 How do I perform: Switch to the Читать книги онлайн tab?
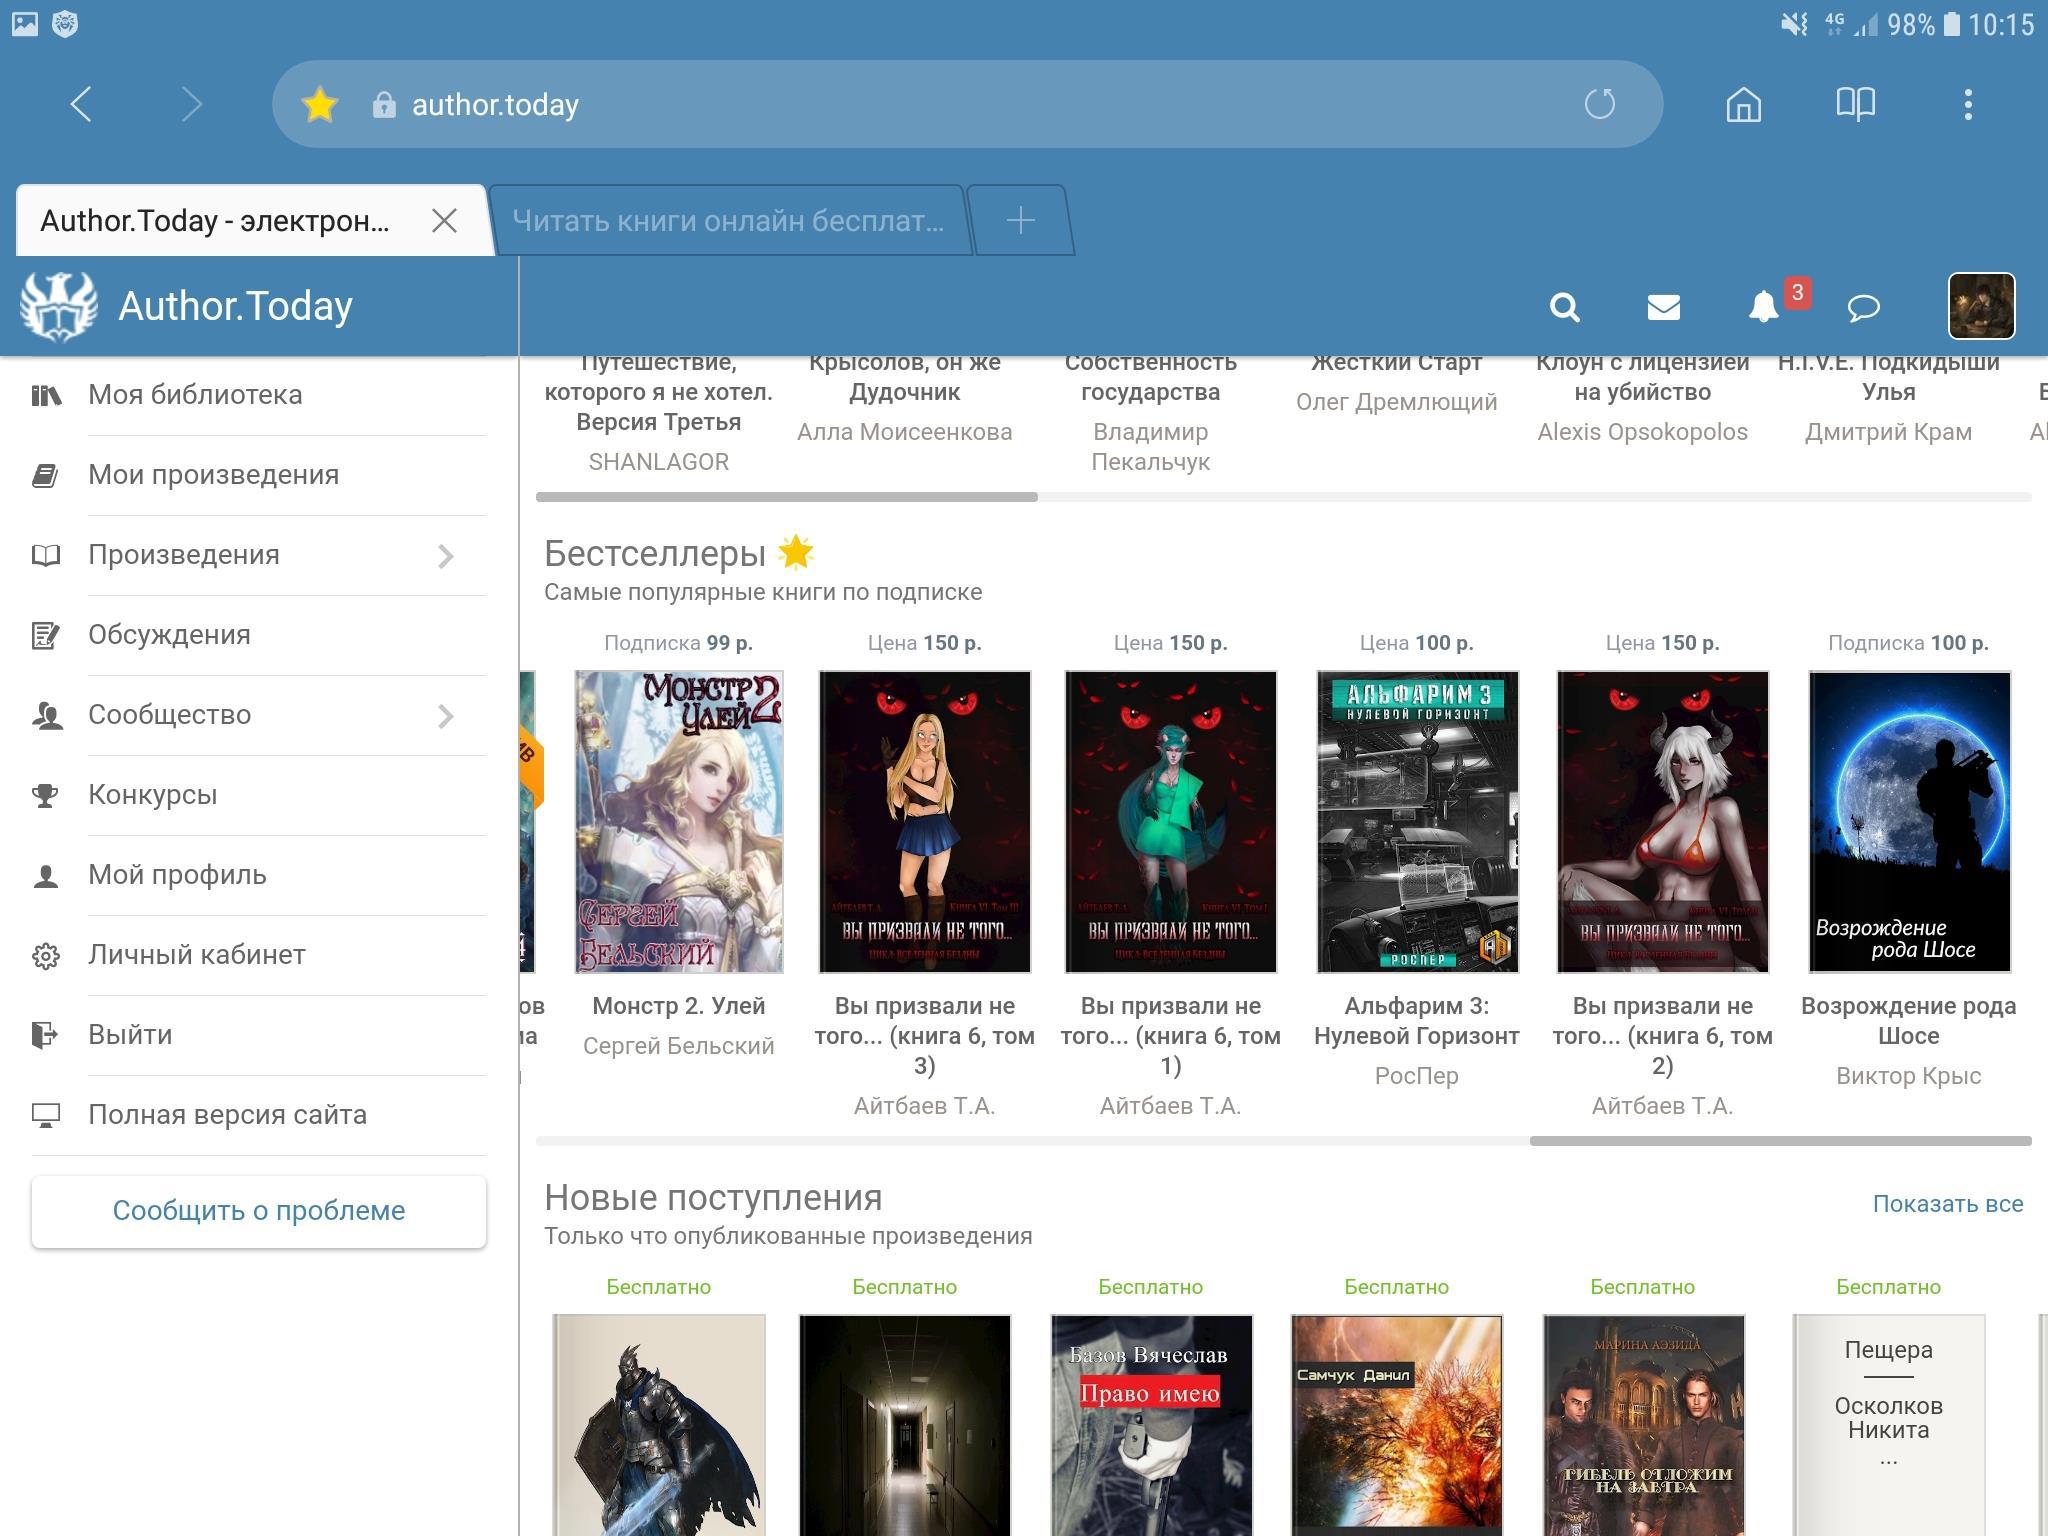pyautogui.click(x=727, y=221)
